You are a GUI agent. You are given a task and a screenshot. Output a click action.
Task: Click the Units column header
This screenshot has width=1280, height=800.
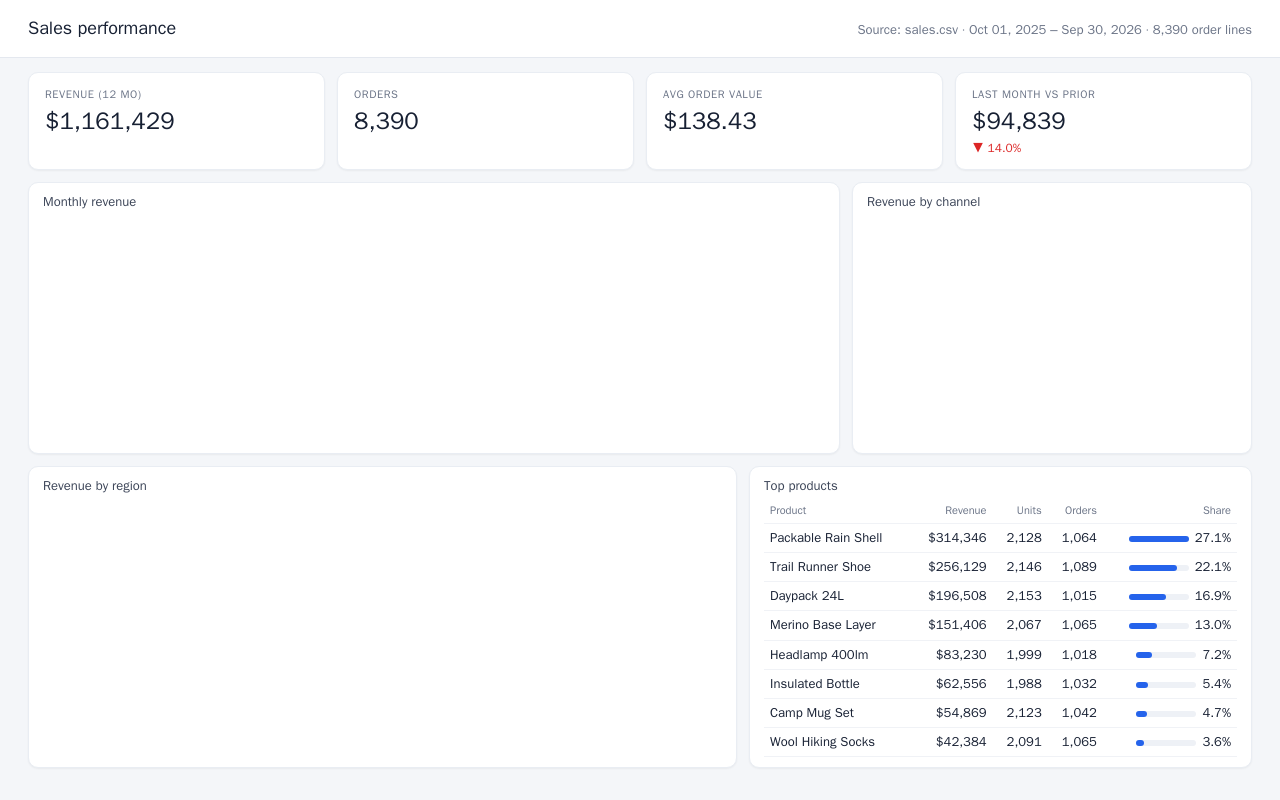point(1029,510)
